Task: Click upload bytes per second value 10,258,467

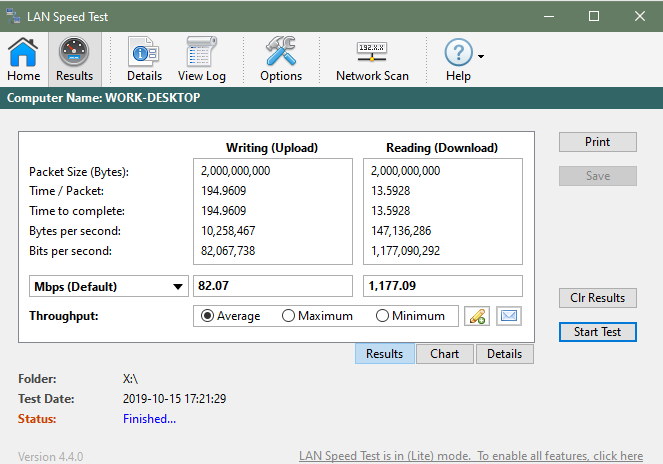Action: 228,231
